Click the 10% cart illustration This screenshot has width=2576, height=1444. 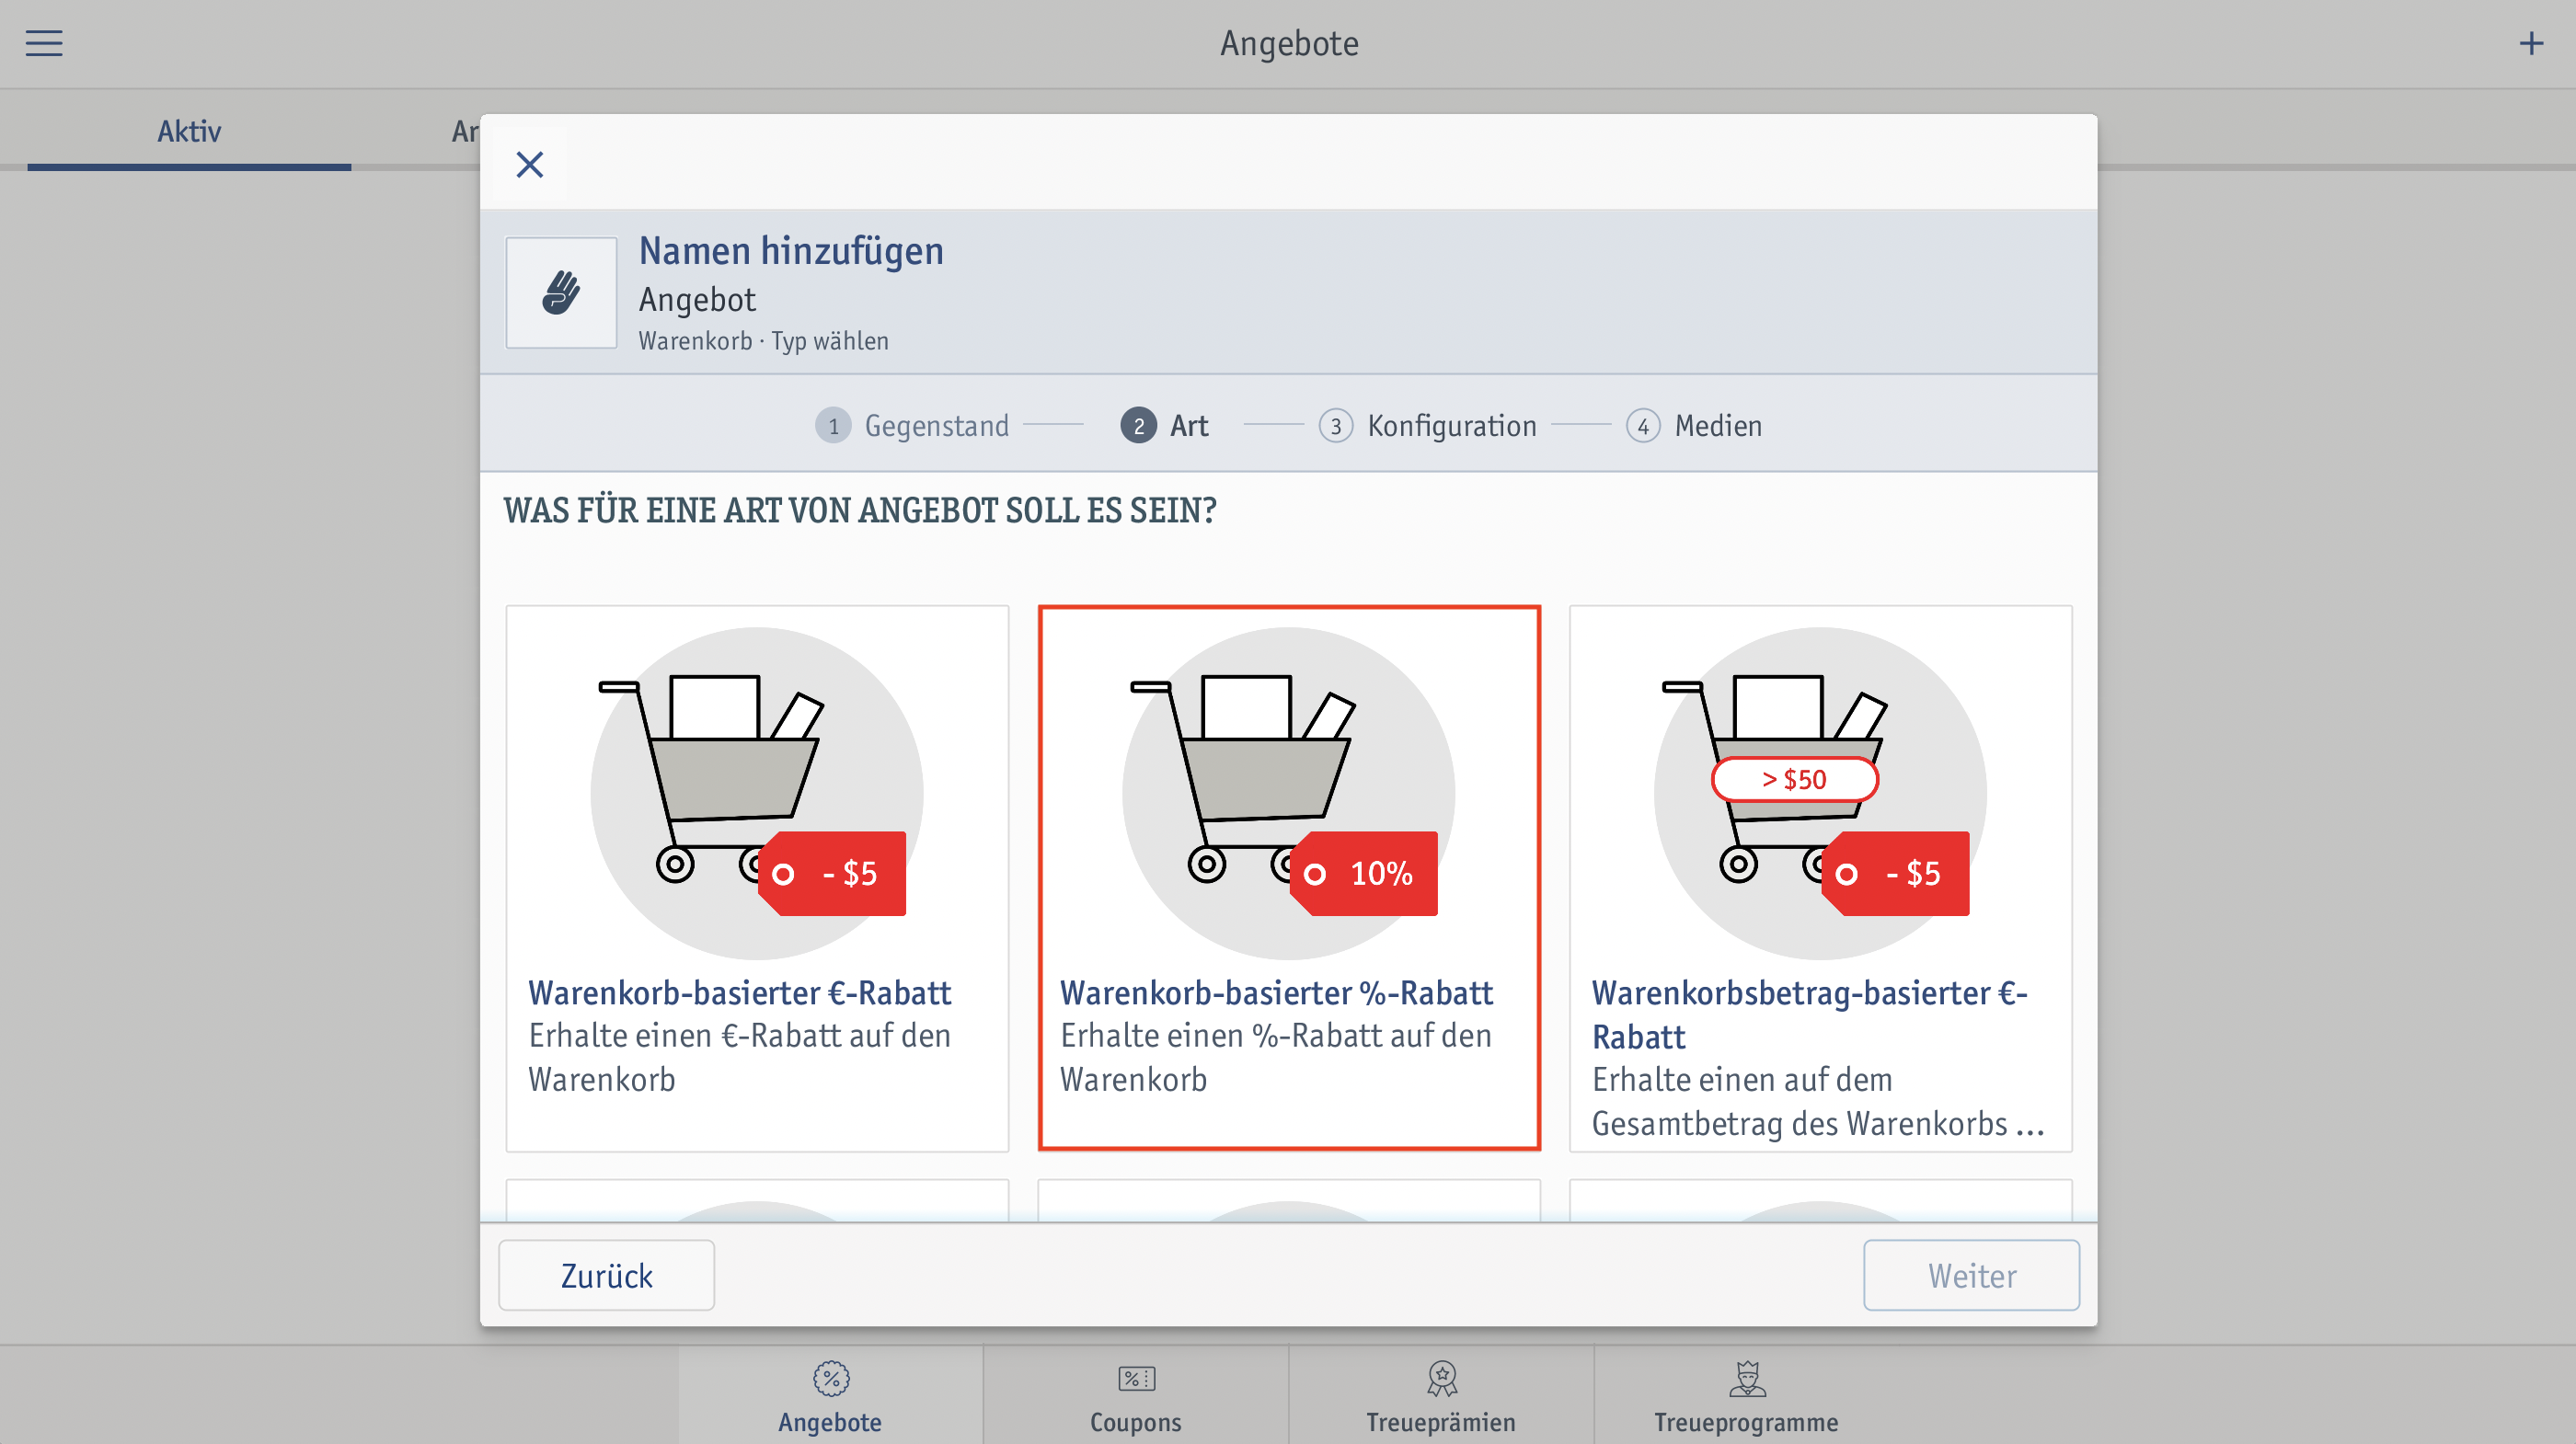(x=1289, y=793)
